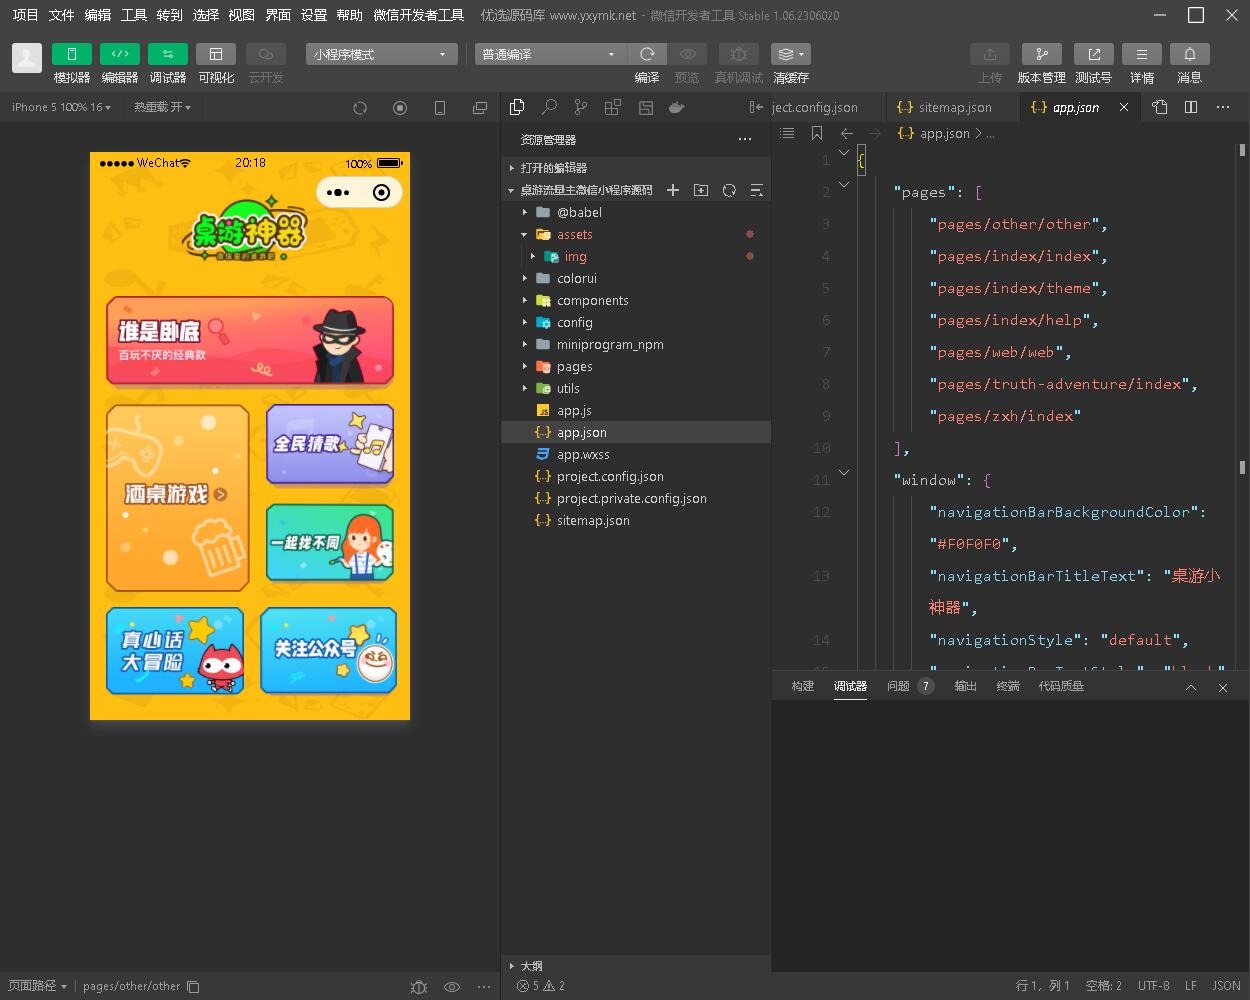Click the mini program capsule menu dots
This screenshot has width=1250, height=1000.
pos(338,193)
